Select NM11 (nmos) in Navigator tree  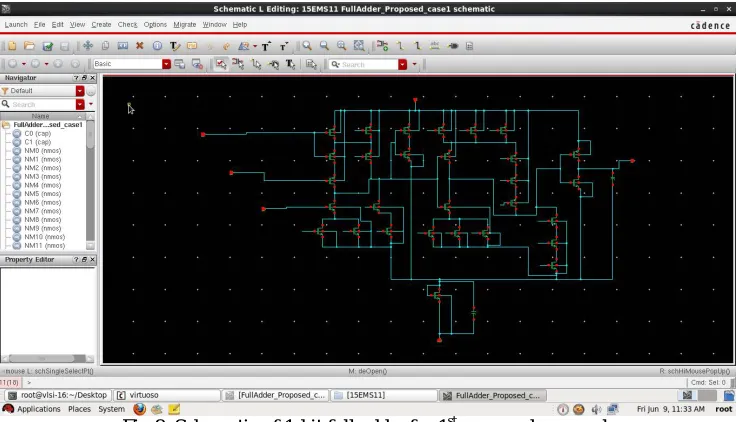click(44, 246)
